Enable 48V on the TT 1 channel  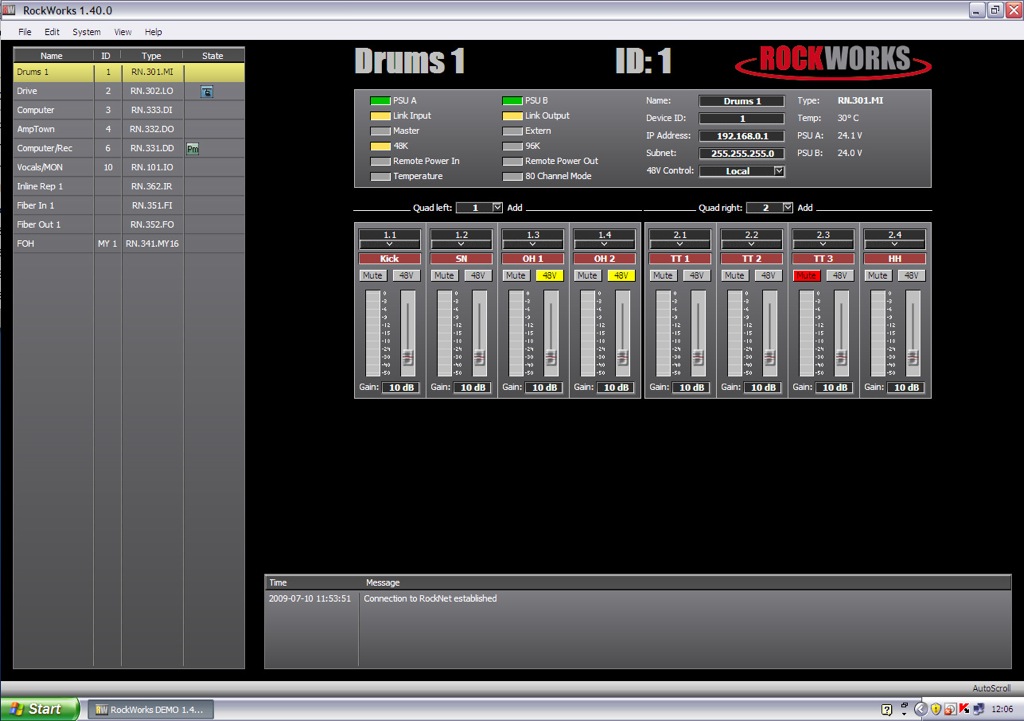pos(697,276)
